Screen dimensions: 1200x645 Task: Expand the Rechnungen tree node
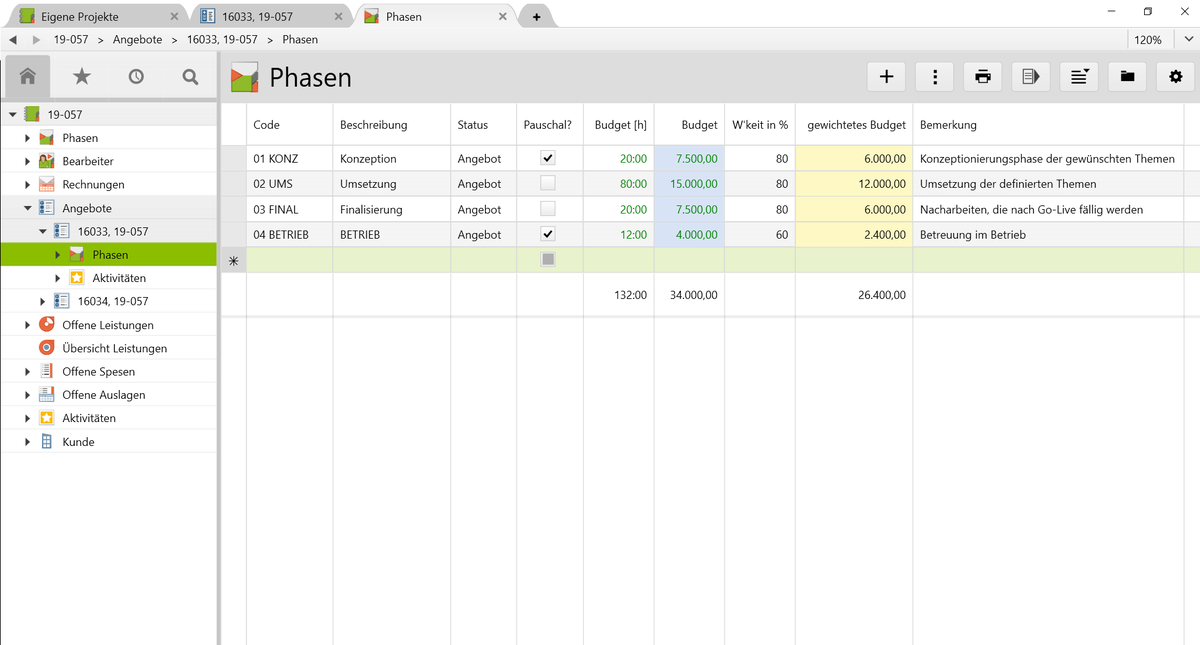click(x=28, y=185)
